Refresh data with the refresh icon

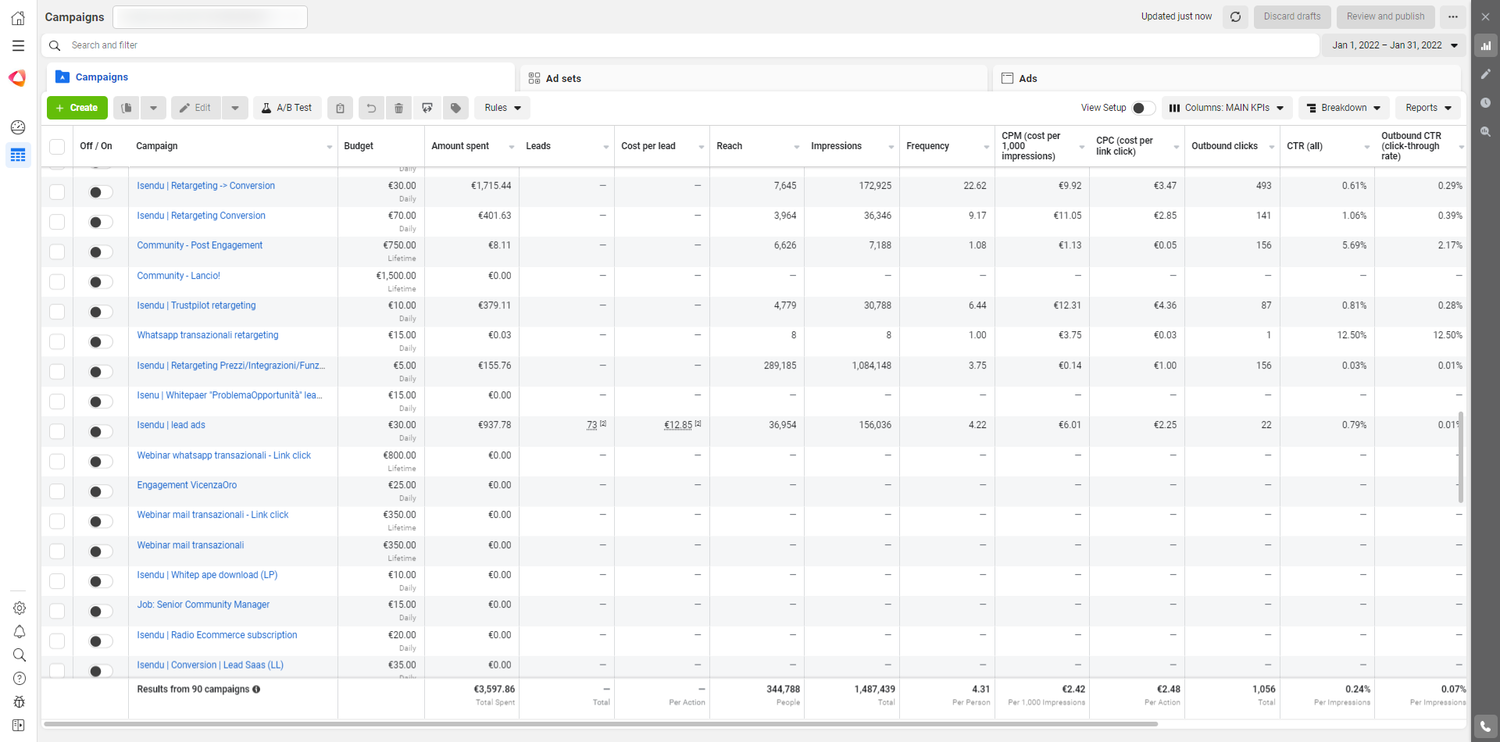click(x=1236, y=17)
